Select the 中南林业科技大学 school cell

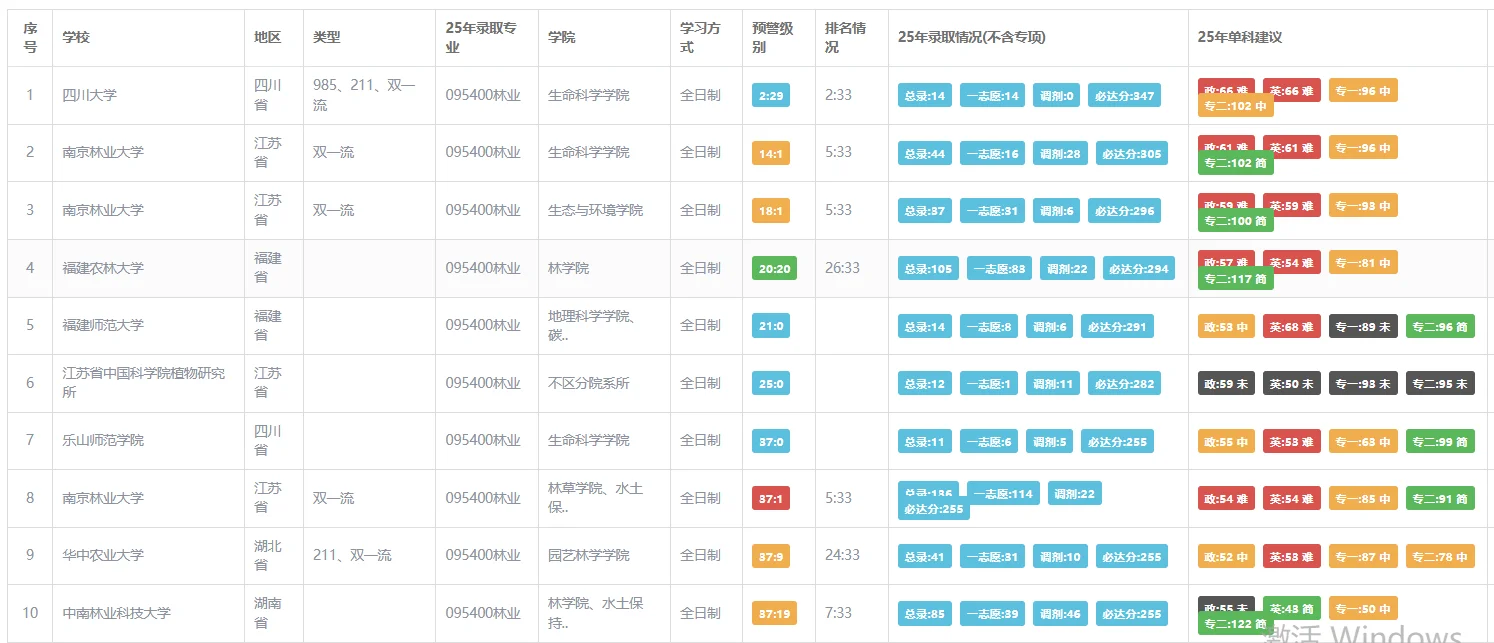point(116,613)
